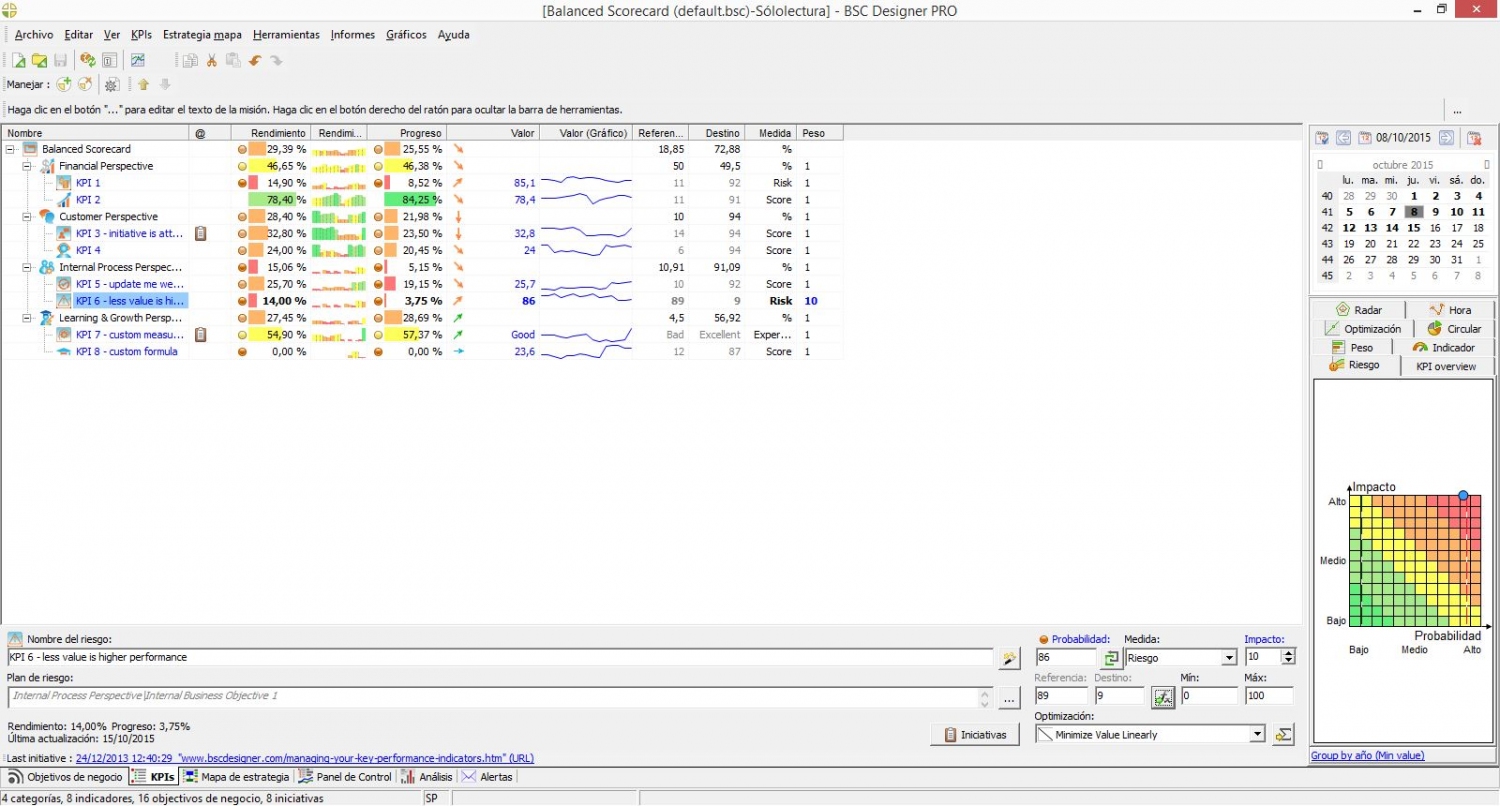Click the Probabilidad input field showing 86
This screenshot has height=806, width=1500.
pos(1067,658)
